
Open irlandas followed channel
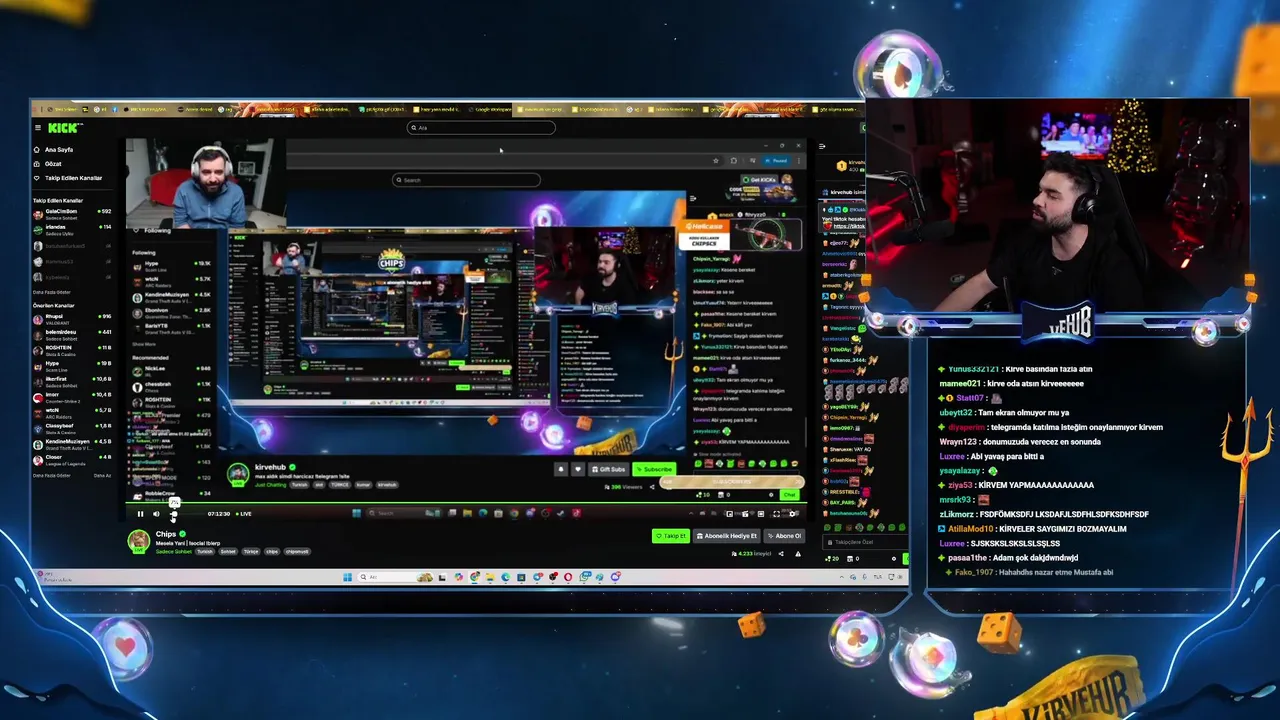[72, 229]
